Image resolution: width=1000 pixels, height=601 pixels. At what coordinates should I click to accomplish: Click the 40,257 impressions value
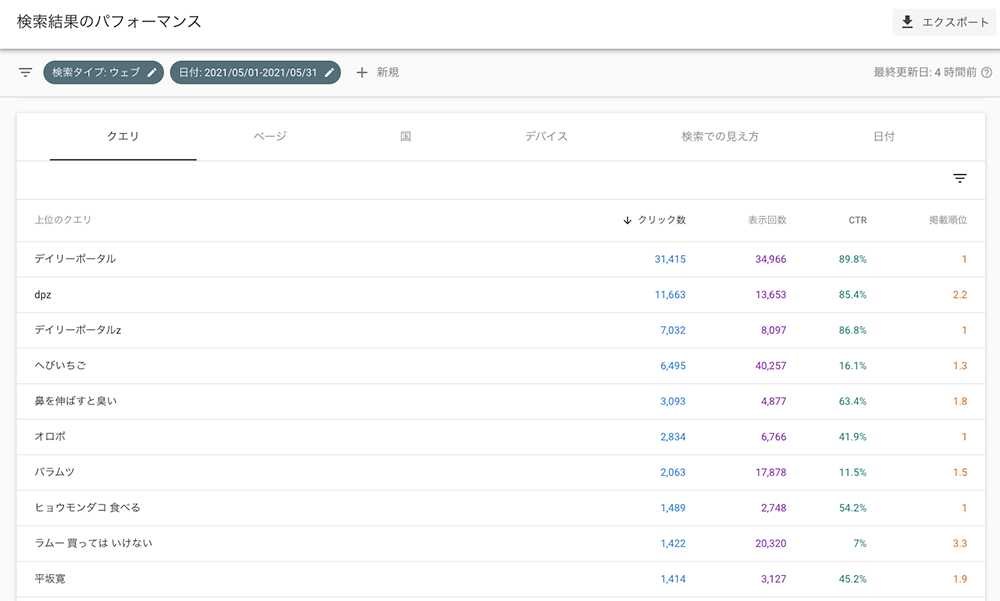(x=770, y=366)
